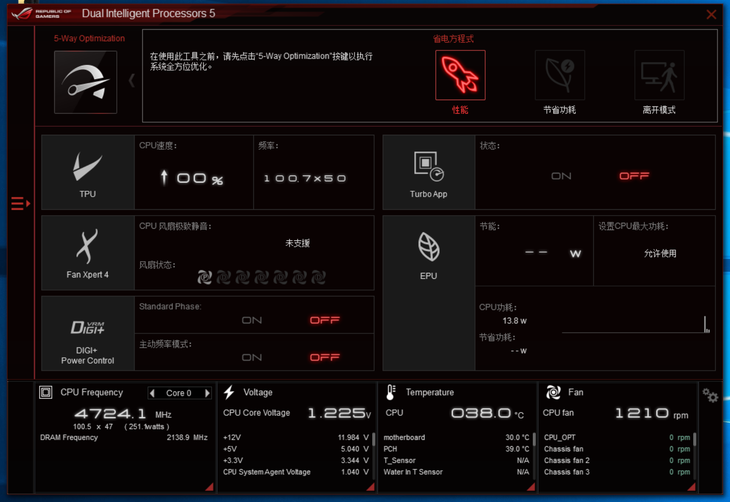This screenshot has height=502, width=730.
Task: Close the Dual Intelligent Processors 5 window
Action: click(x=711, y=14)
